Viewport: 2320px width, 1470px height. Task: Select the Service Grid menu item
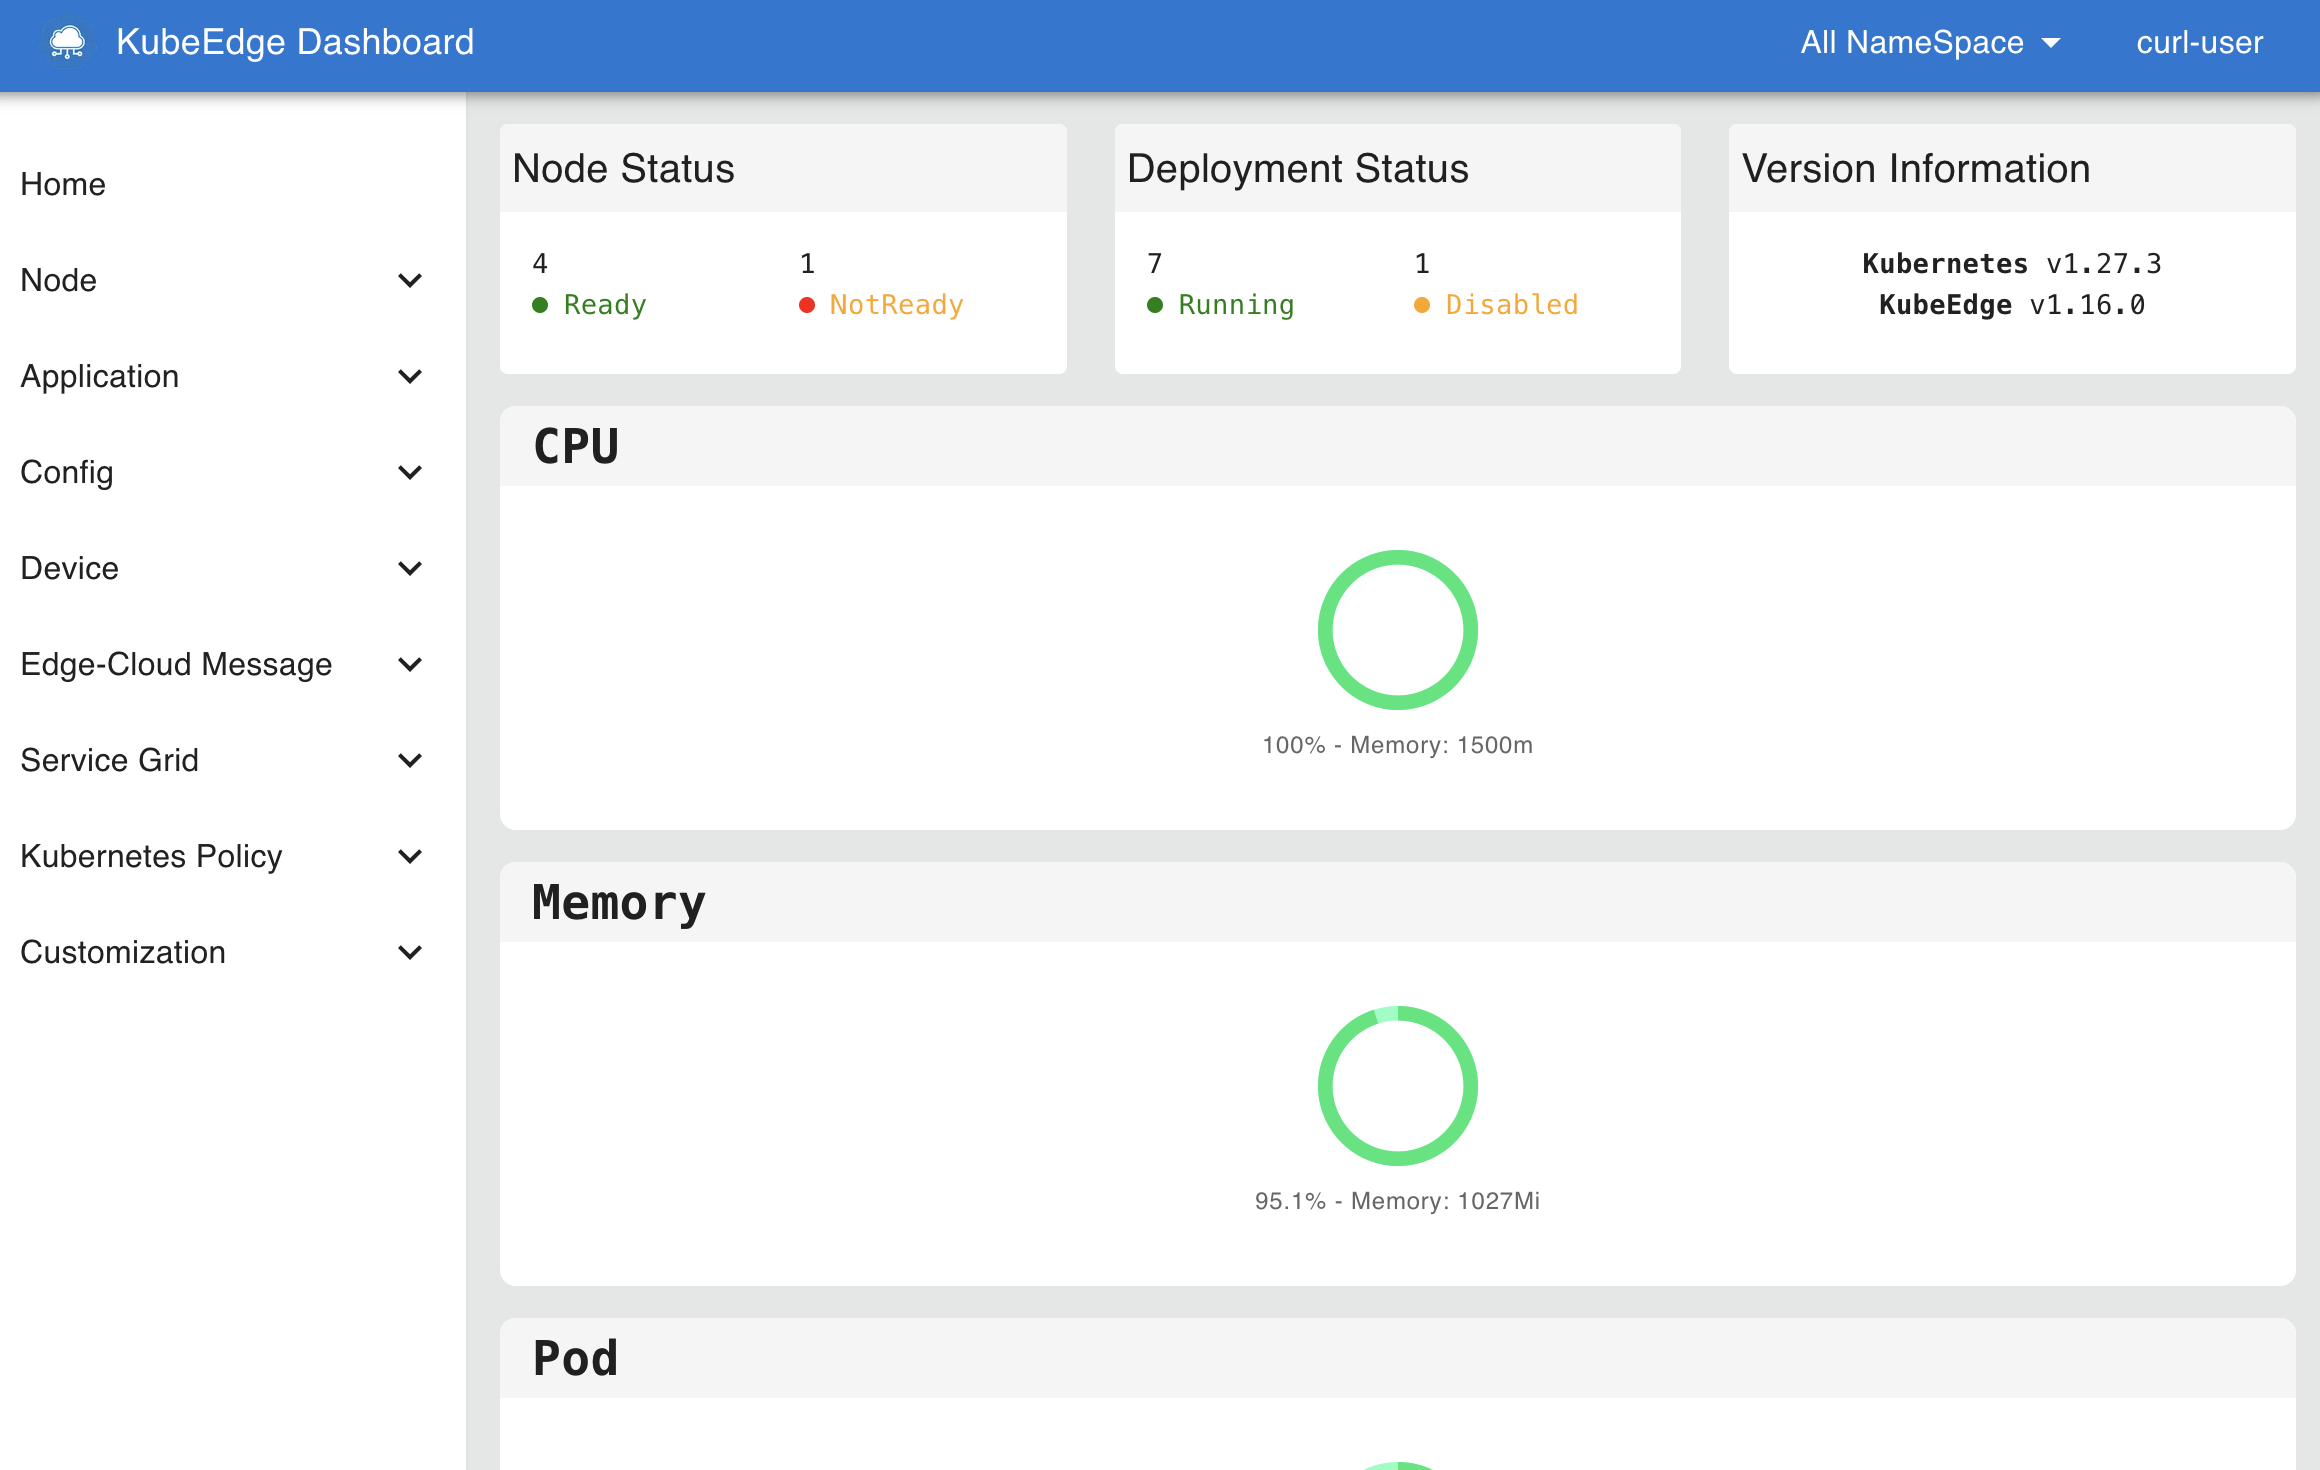(110, 760)
